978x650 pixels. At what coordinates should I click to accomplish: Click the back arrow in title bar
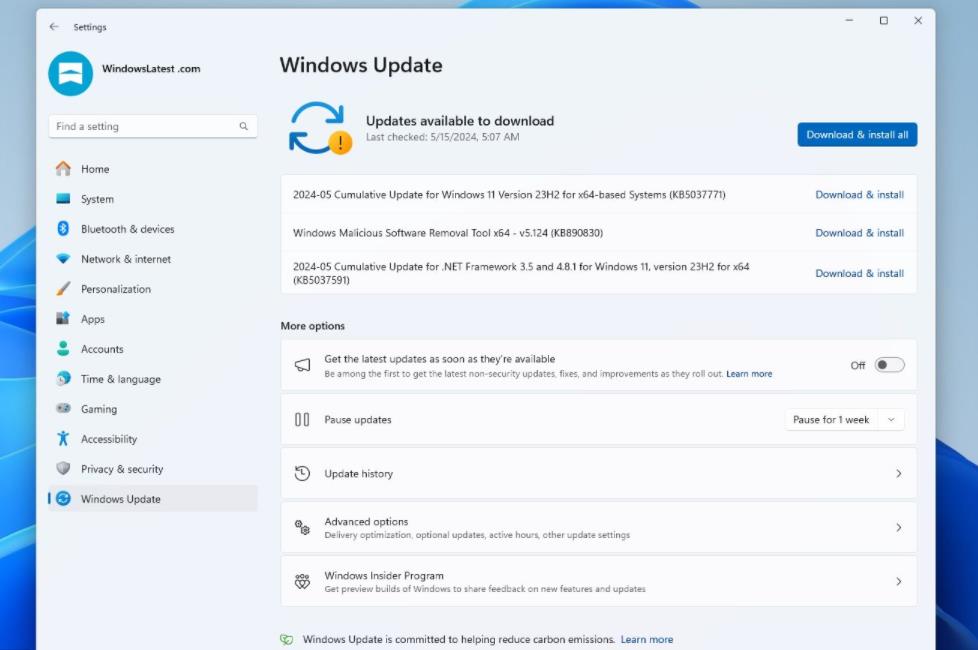click(x=54, y=27)
